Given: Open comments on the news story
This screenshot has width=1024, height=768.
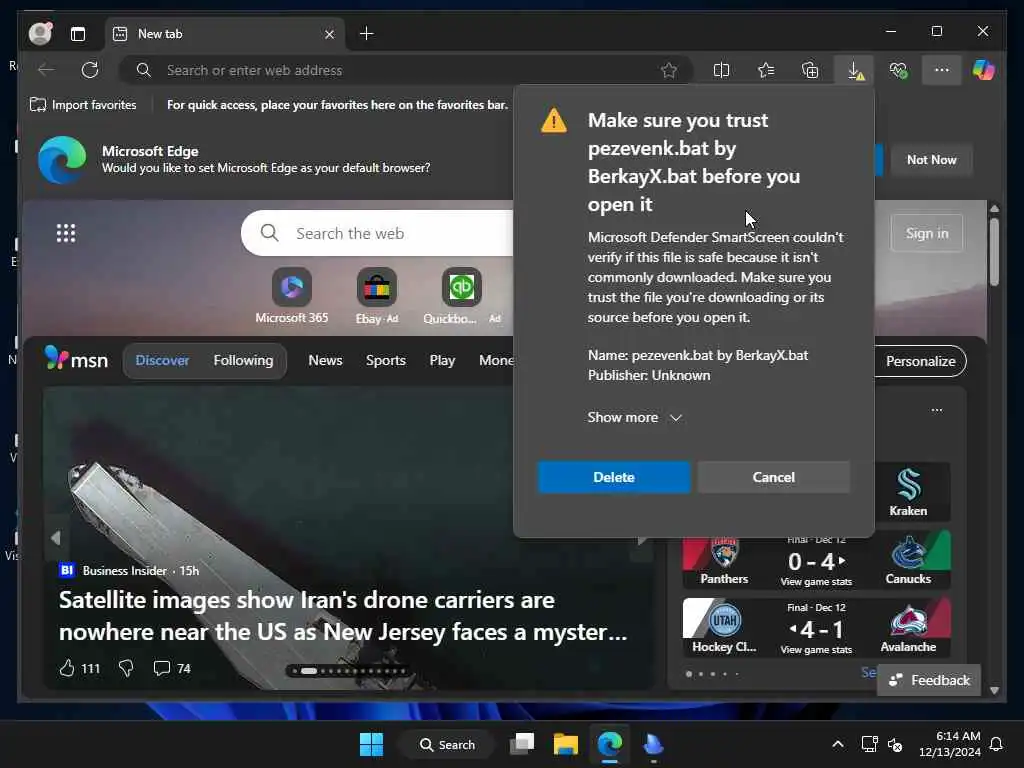Looking at the screenshot, I should click(172, 668).
